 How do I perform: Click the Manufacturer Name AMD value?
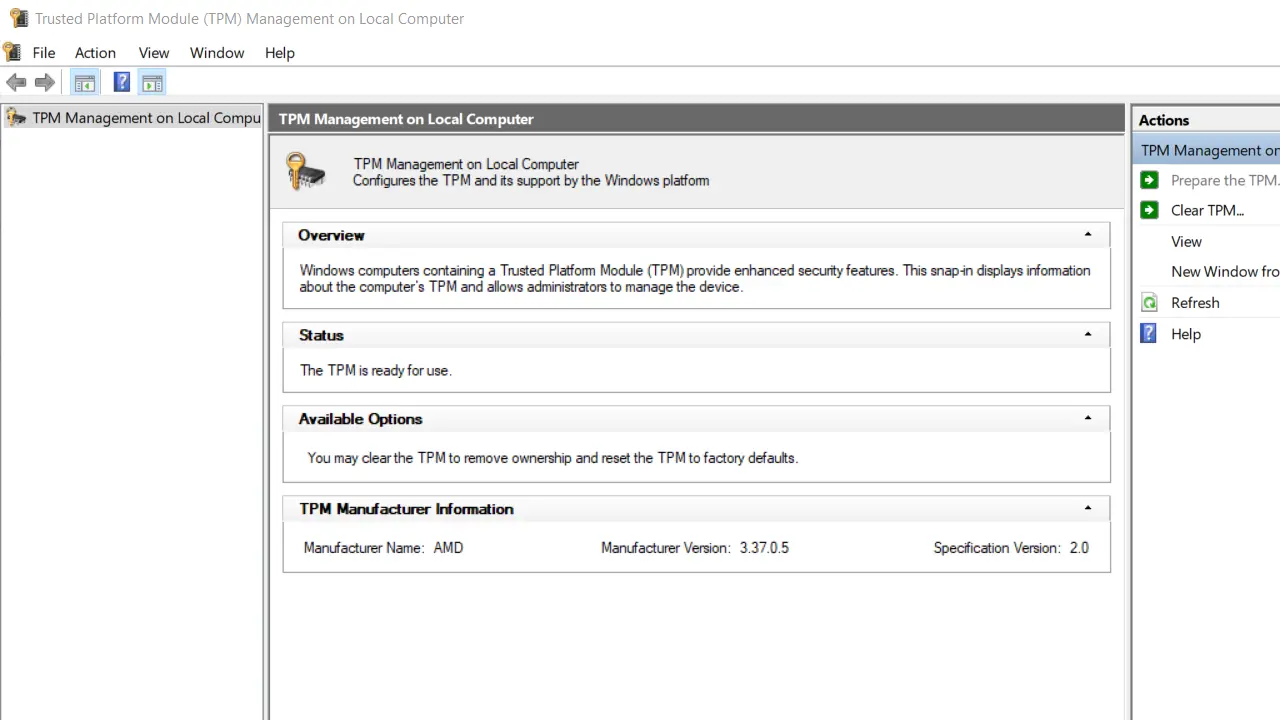point(448,548)
